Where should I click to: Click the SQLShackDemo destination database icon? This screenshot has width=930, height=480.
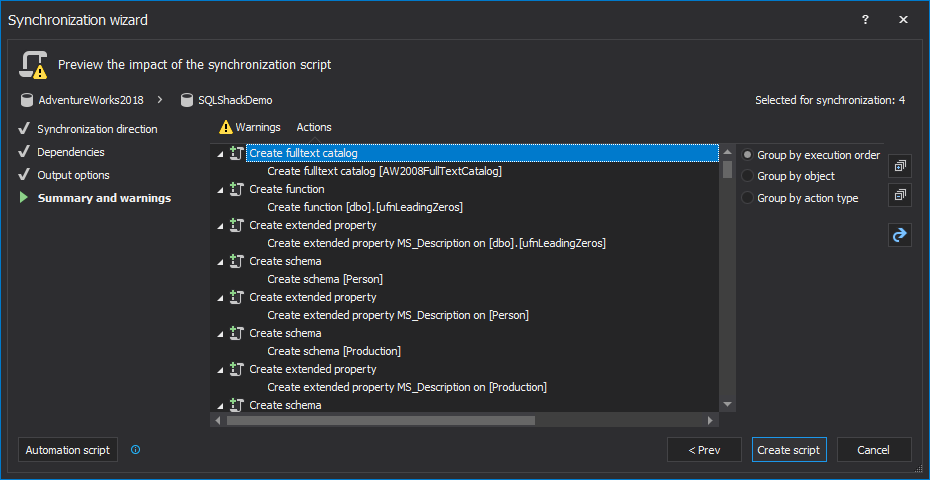click(x=187, y=100)
